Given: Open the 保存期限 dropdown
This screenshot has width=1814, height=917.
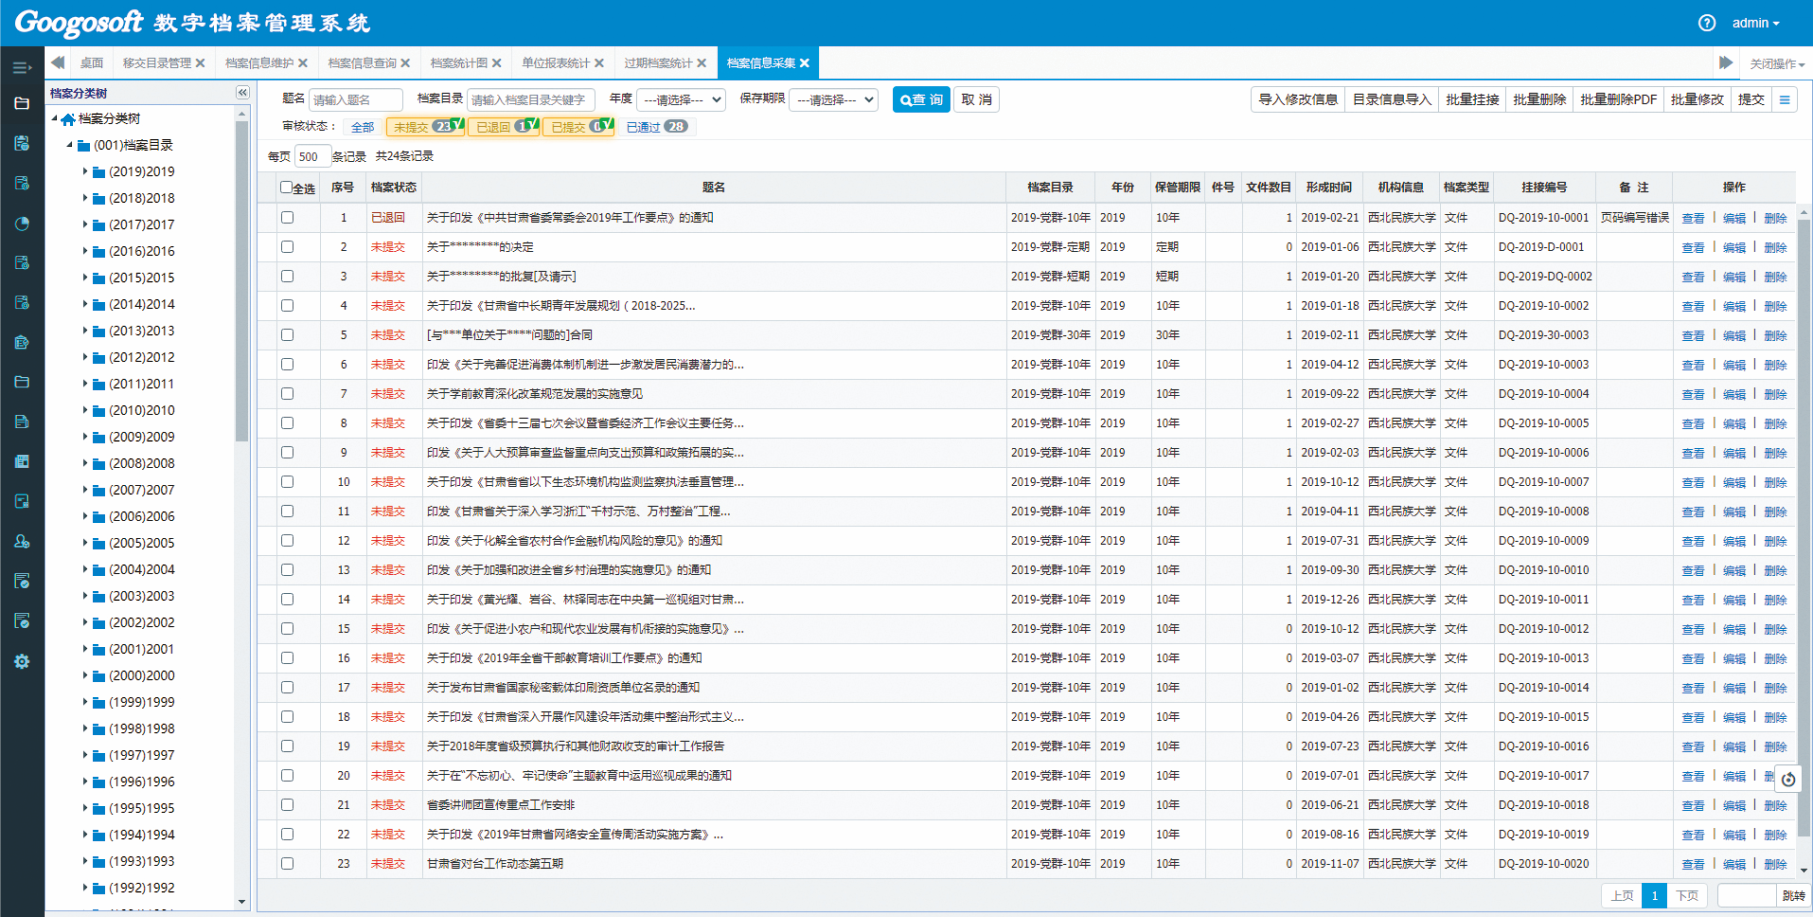Looking at the screenshot, I should pos(834,100).
